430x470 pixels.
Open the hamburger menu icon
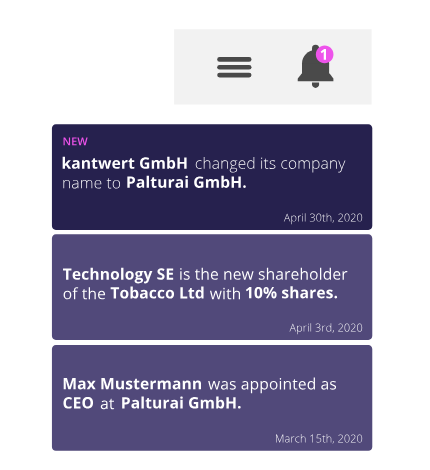pos(234,67)
